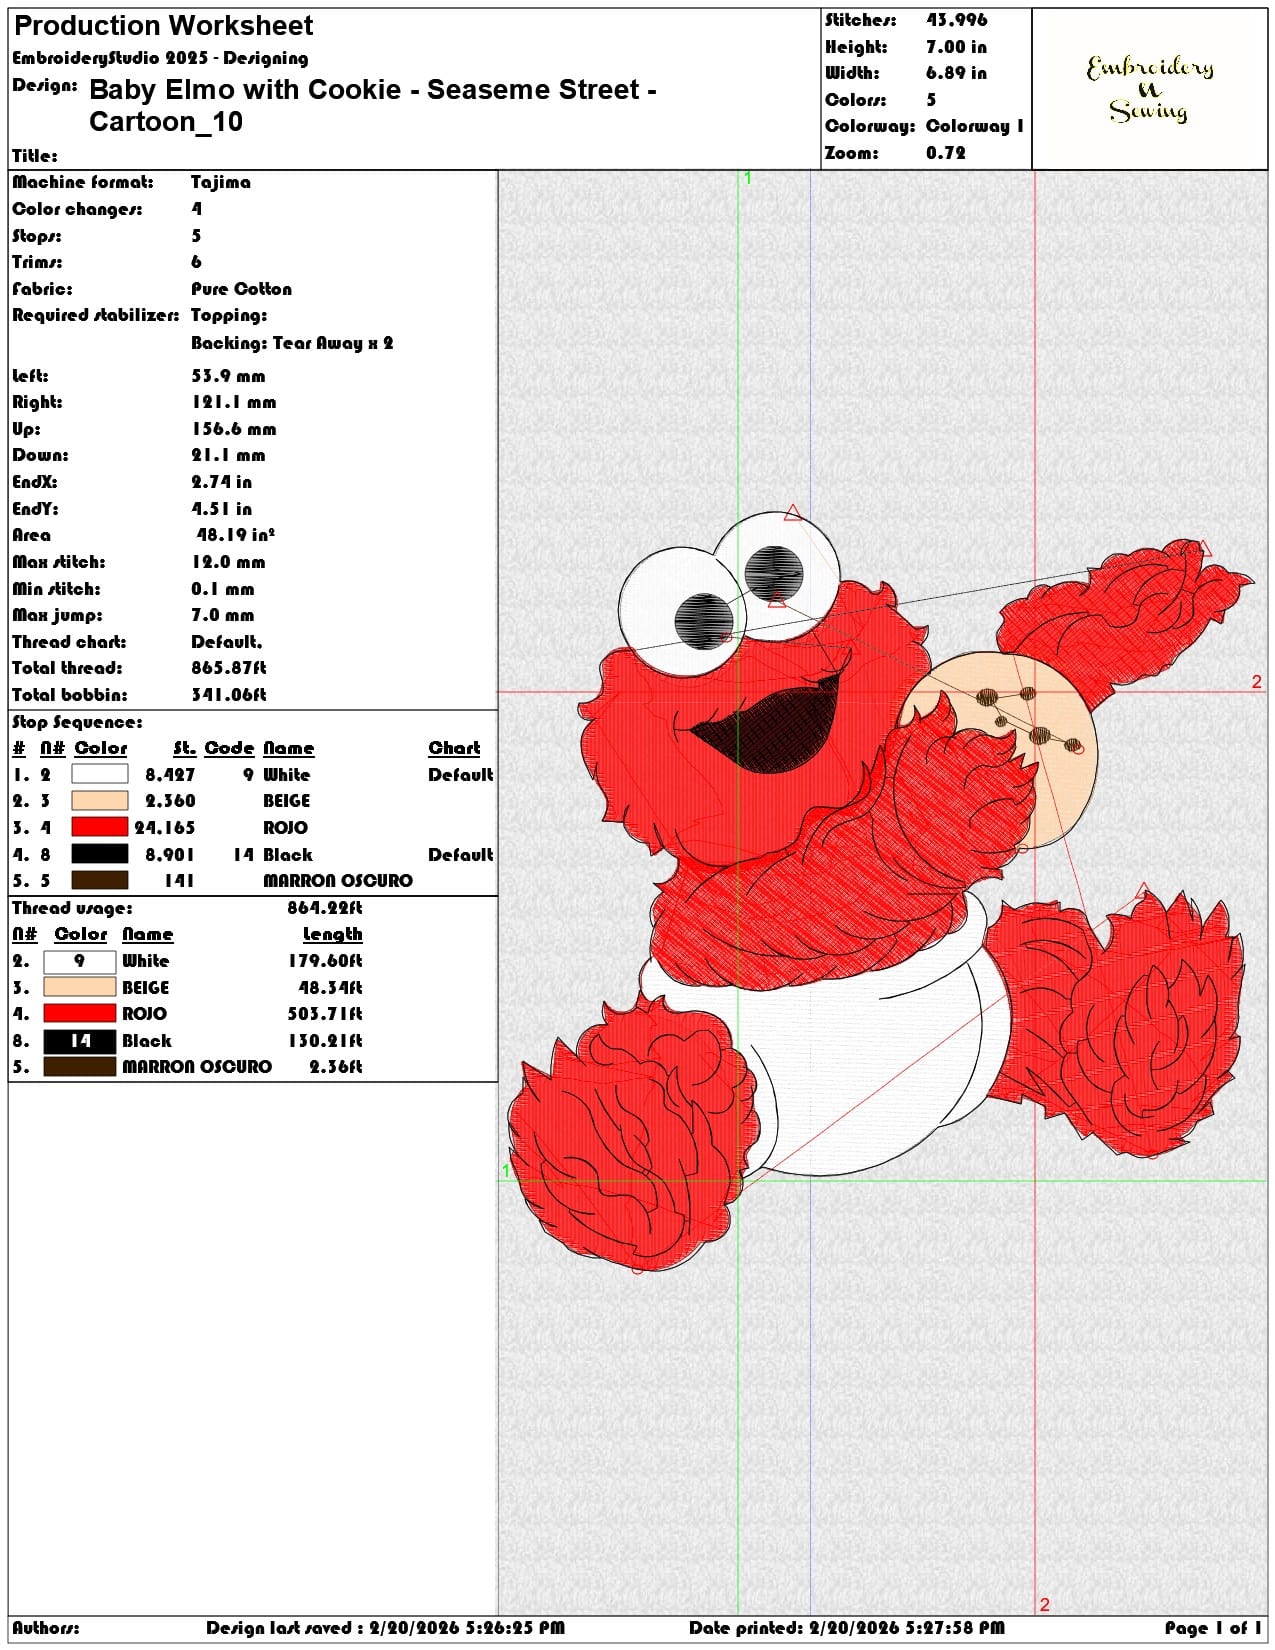Screen dimensions: 1275x1650
Task: Click the Chart column header
Action: pos(454,748)
